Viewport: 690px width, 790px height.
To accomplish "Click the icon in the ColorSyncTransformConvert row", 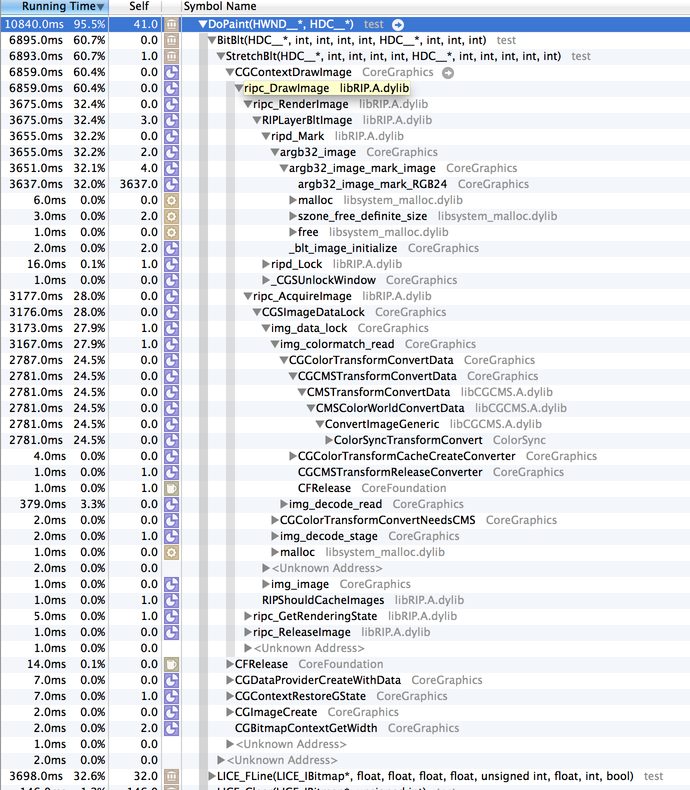I will tap(170, 440).
